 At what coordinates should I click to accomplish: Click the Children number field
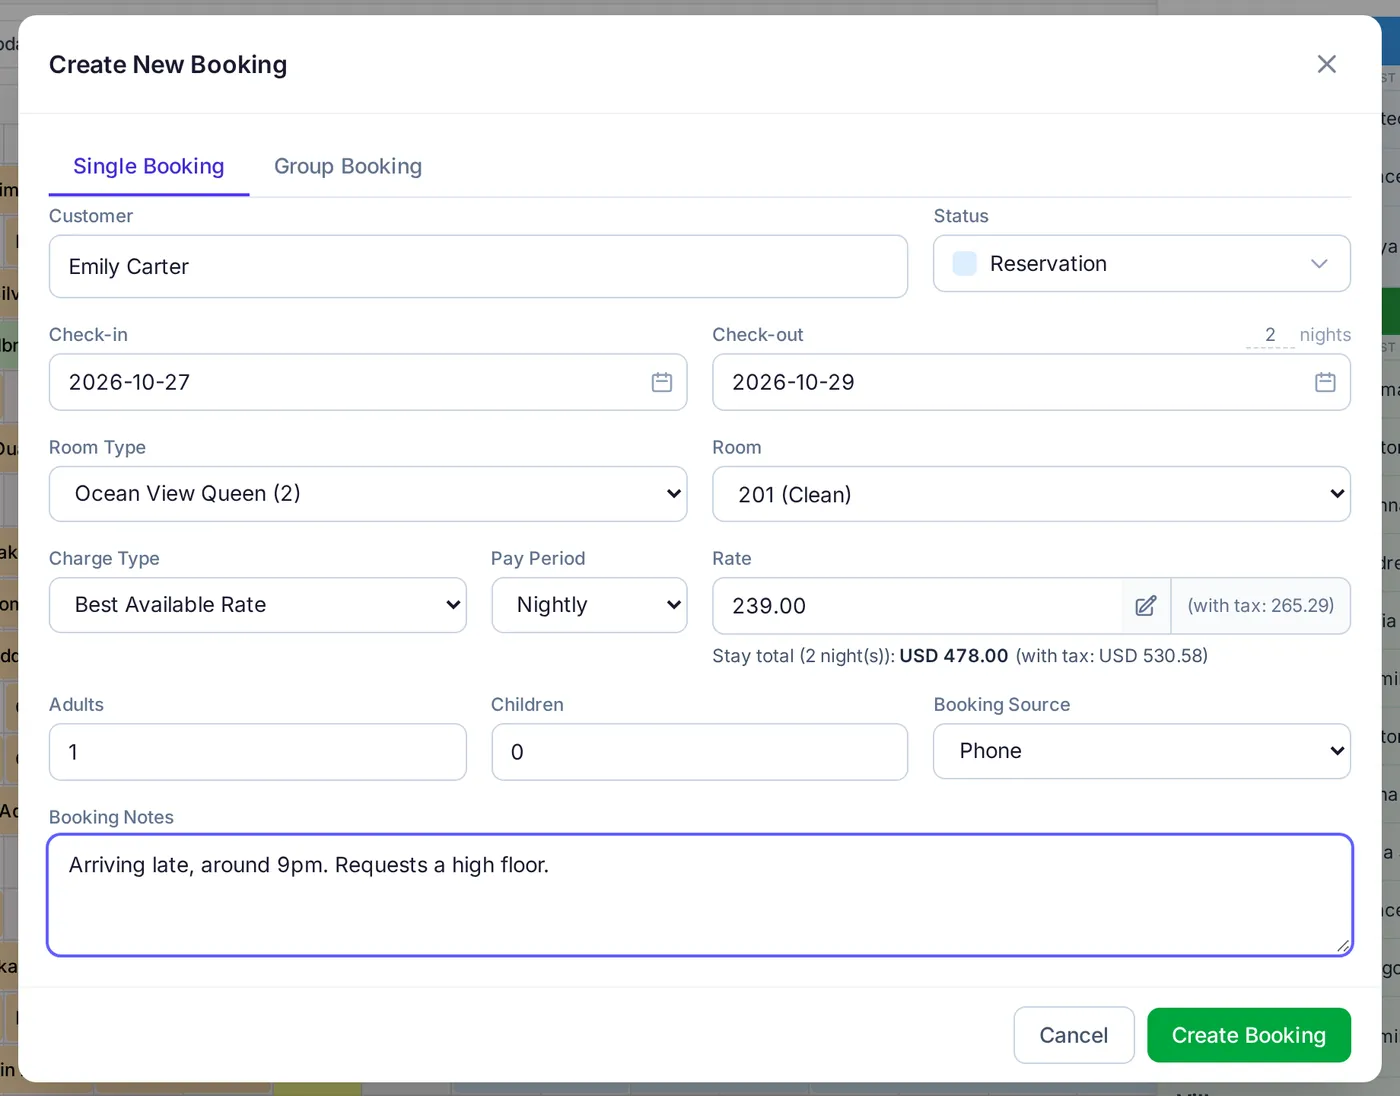[x=699, y=752]
